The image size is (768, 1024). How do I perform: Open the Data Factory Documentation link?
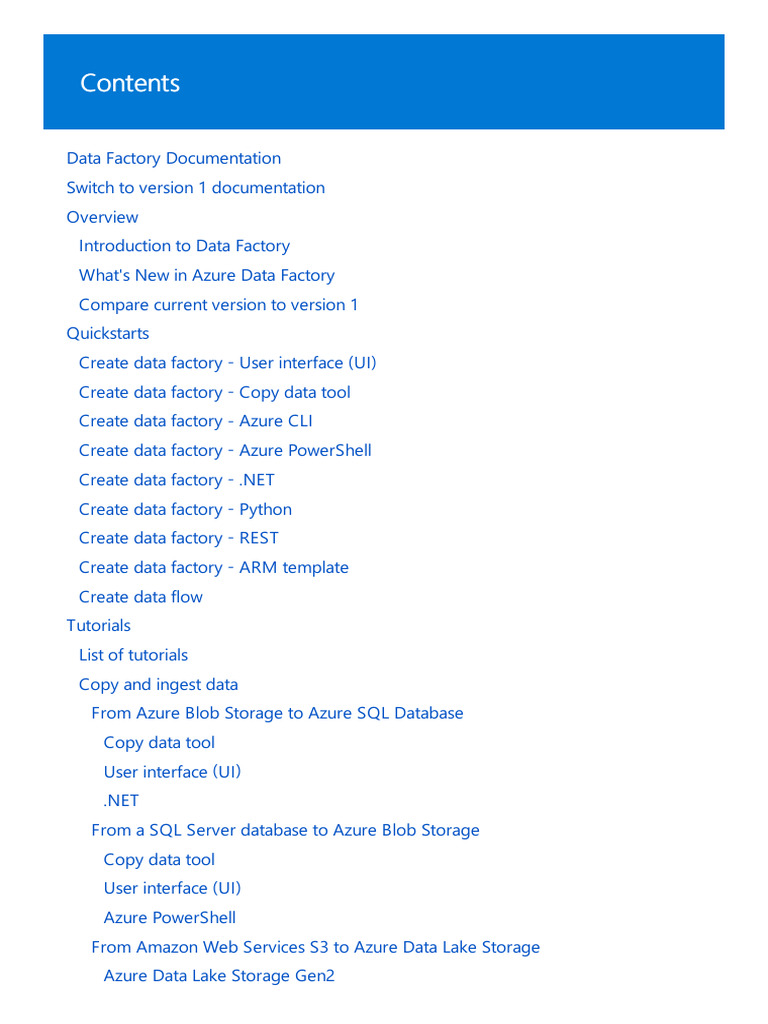173,158
